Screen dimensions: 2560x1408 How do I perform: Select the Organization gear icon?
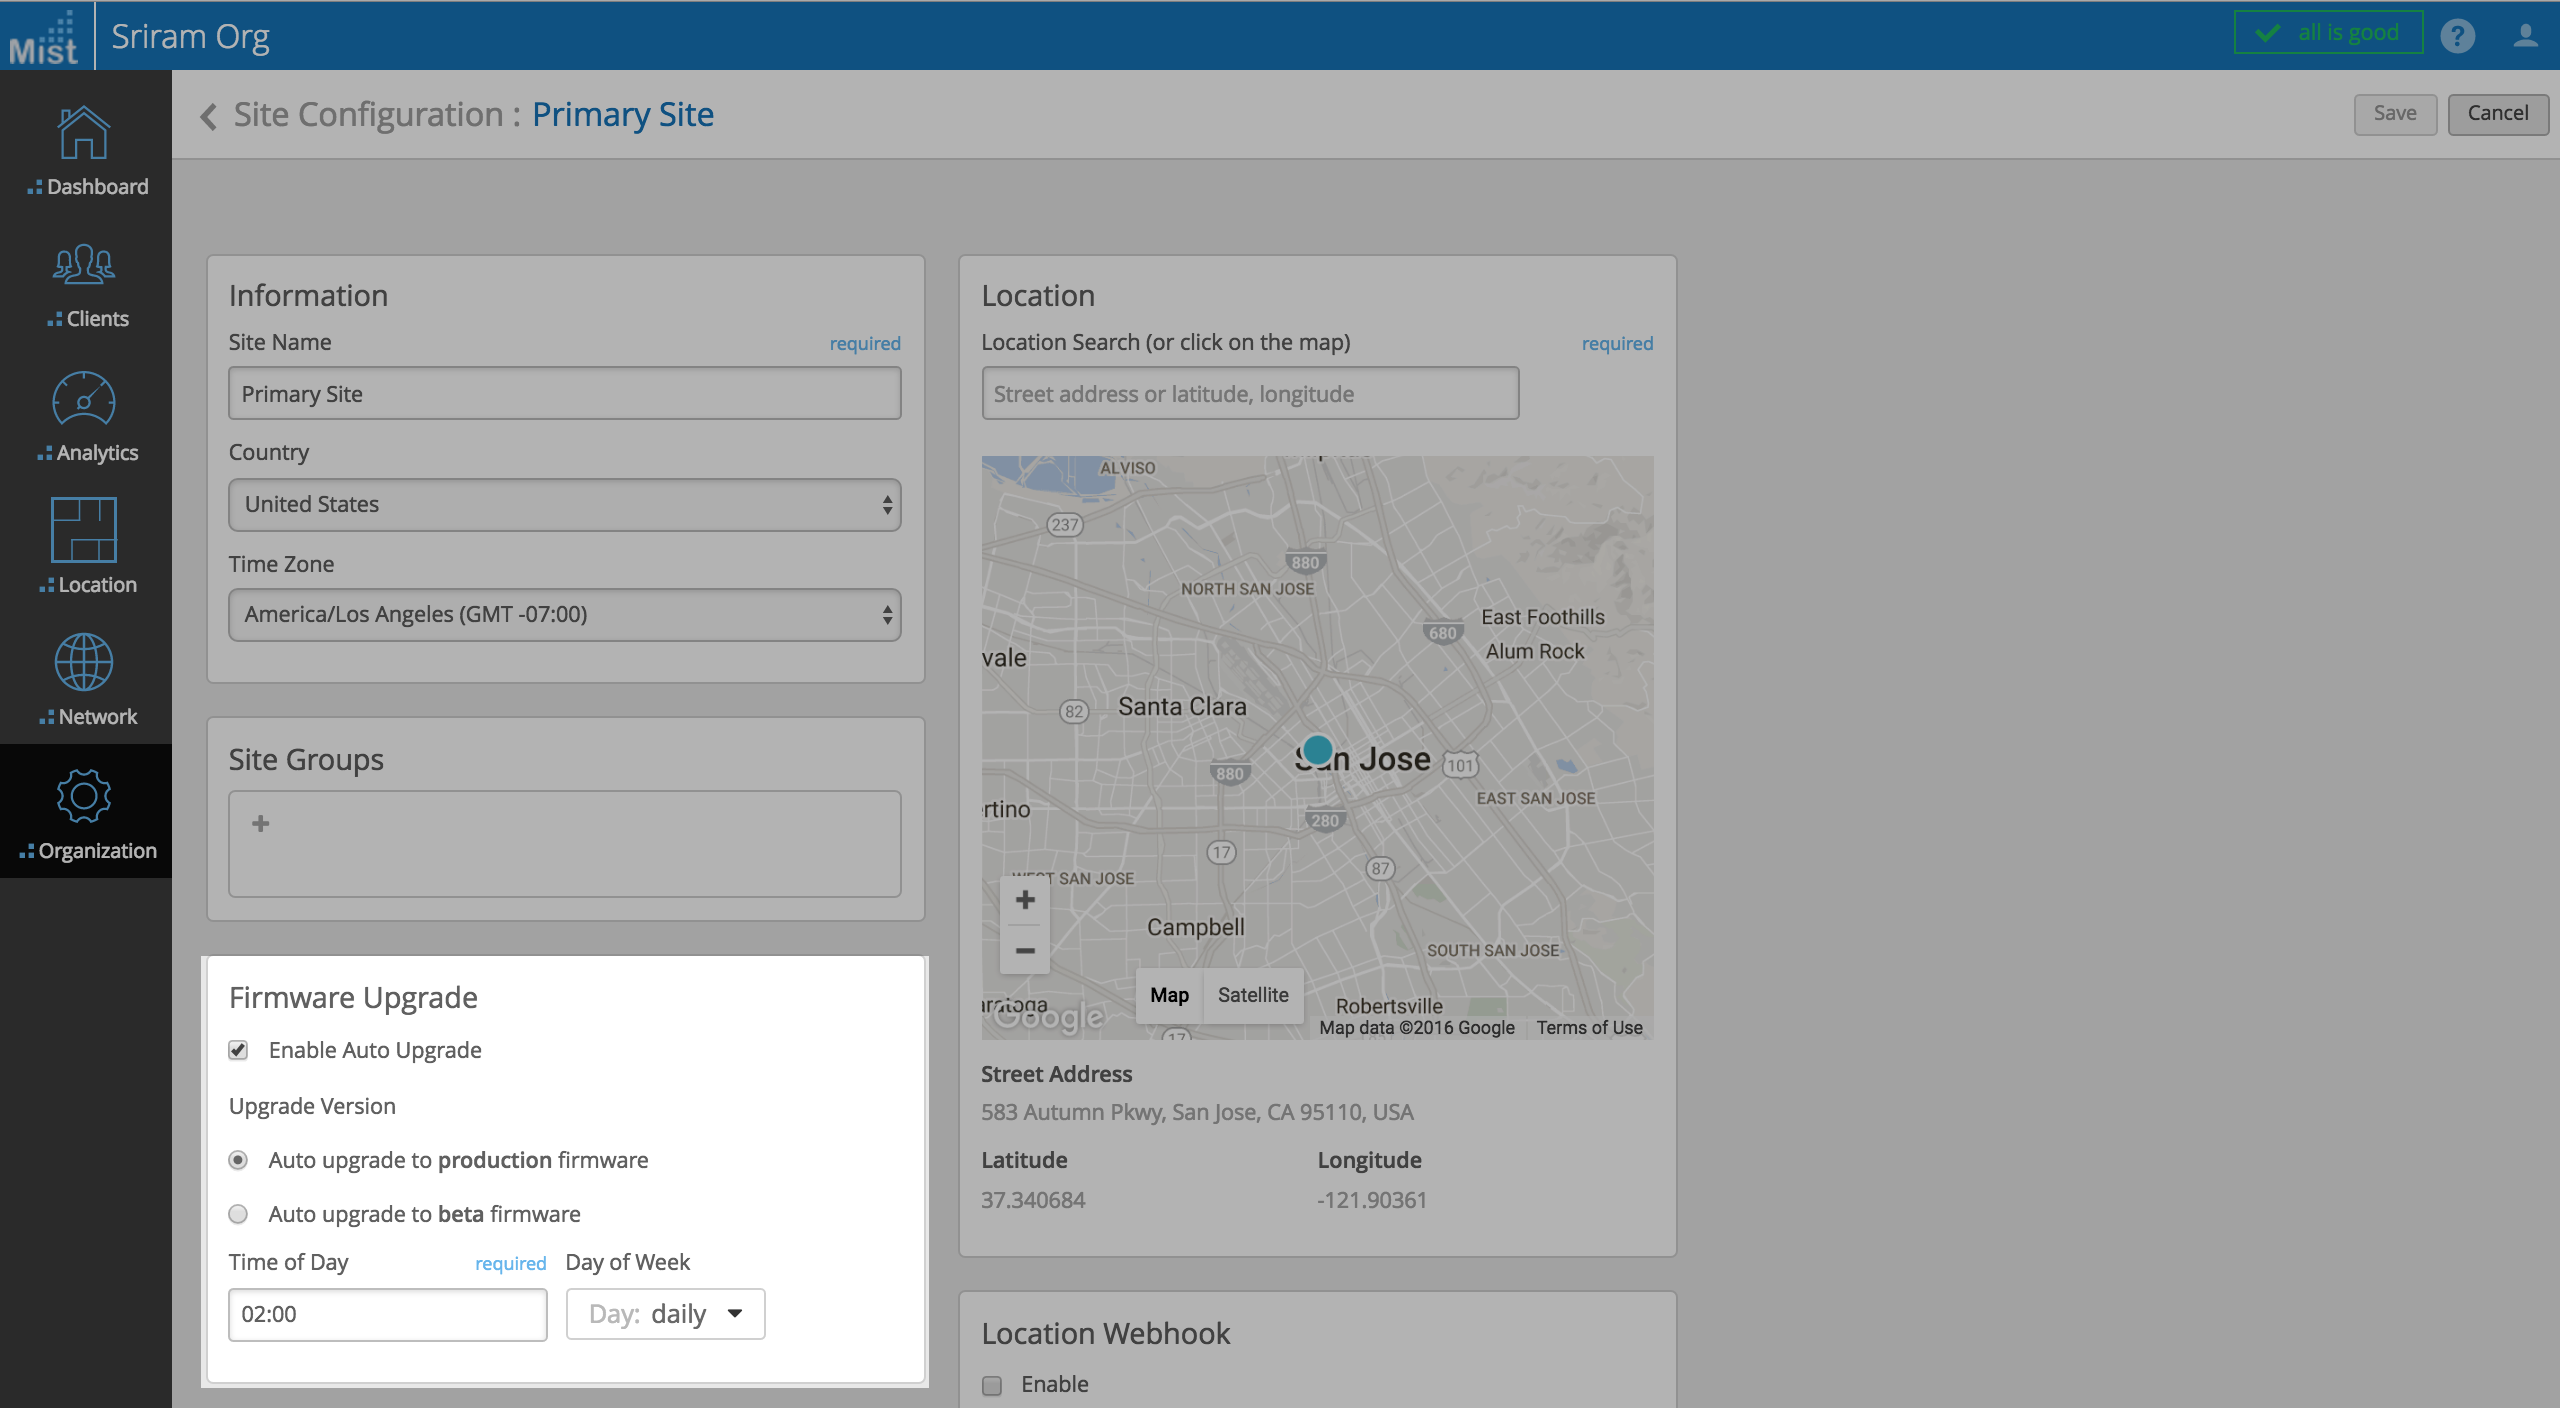click(84, 796)
